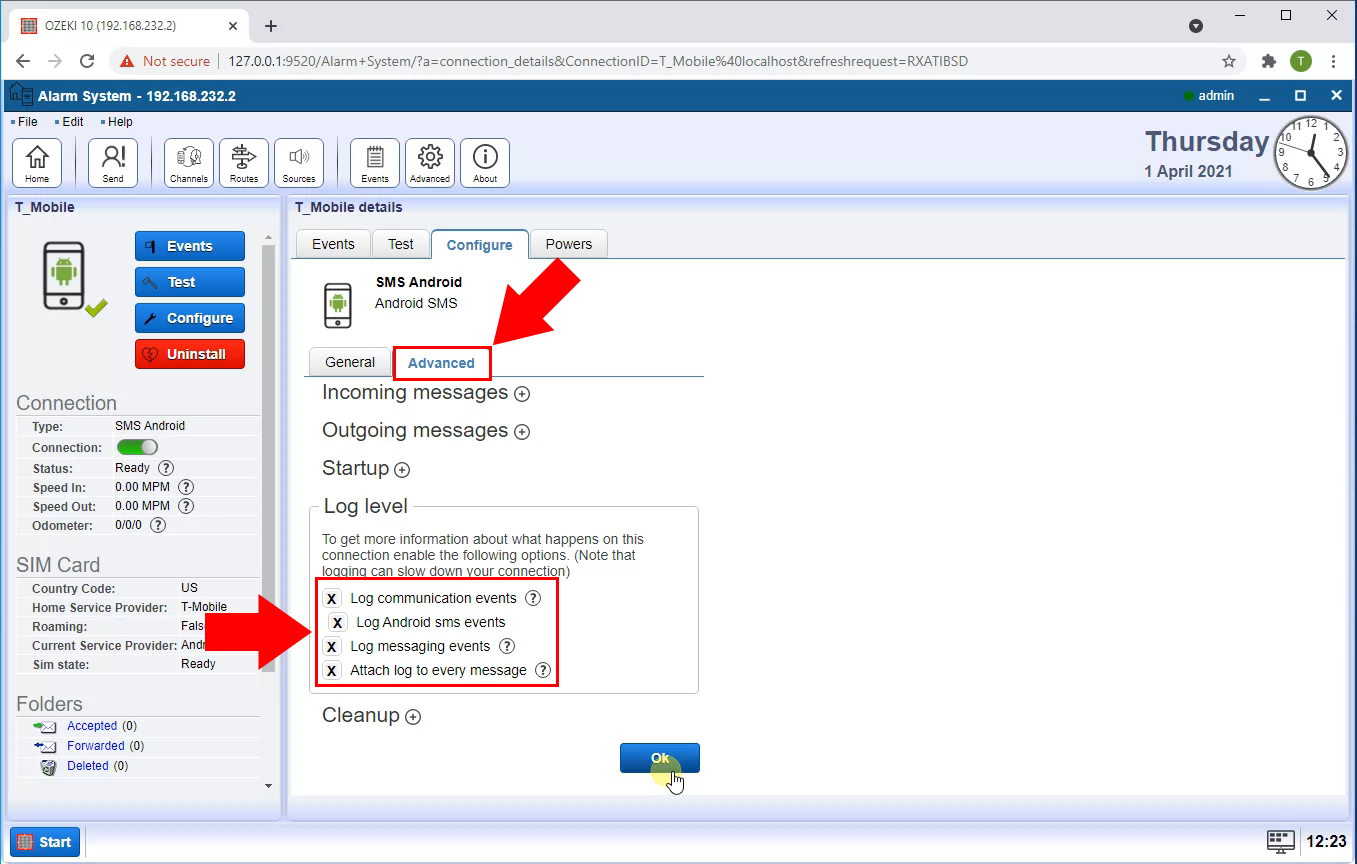Switch to the General sub-tab
The width and height of the screenshot is (1357, 864).
[350, 362]
